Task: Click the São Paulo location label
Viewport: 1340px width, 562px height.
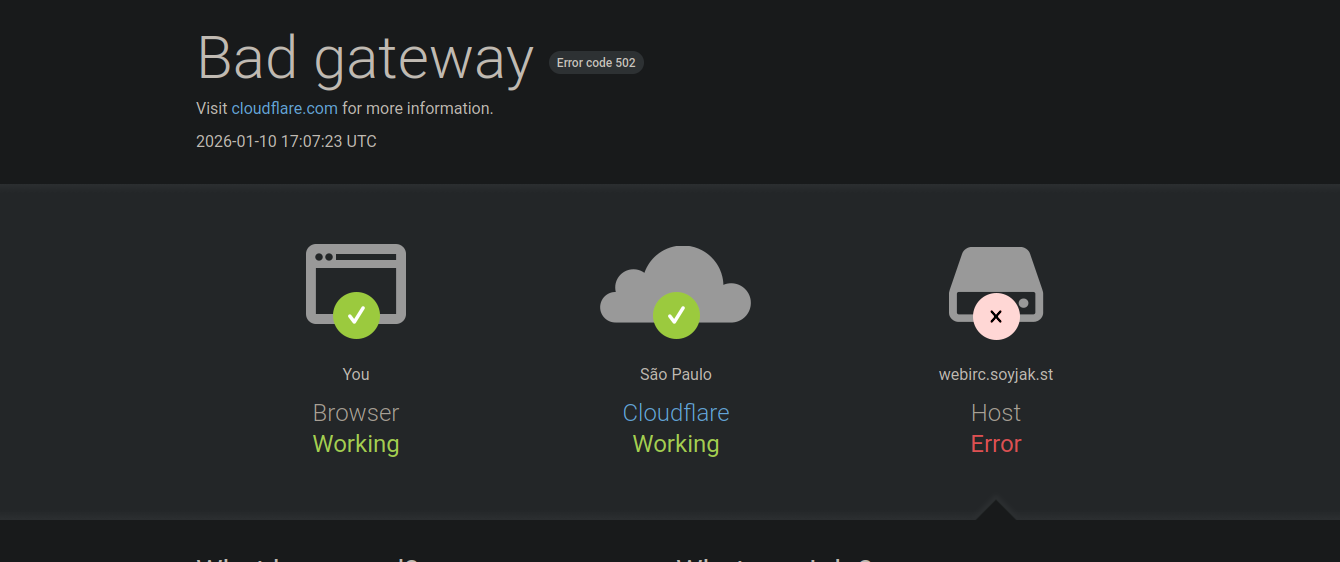Action: point(676,374)
